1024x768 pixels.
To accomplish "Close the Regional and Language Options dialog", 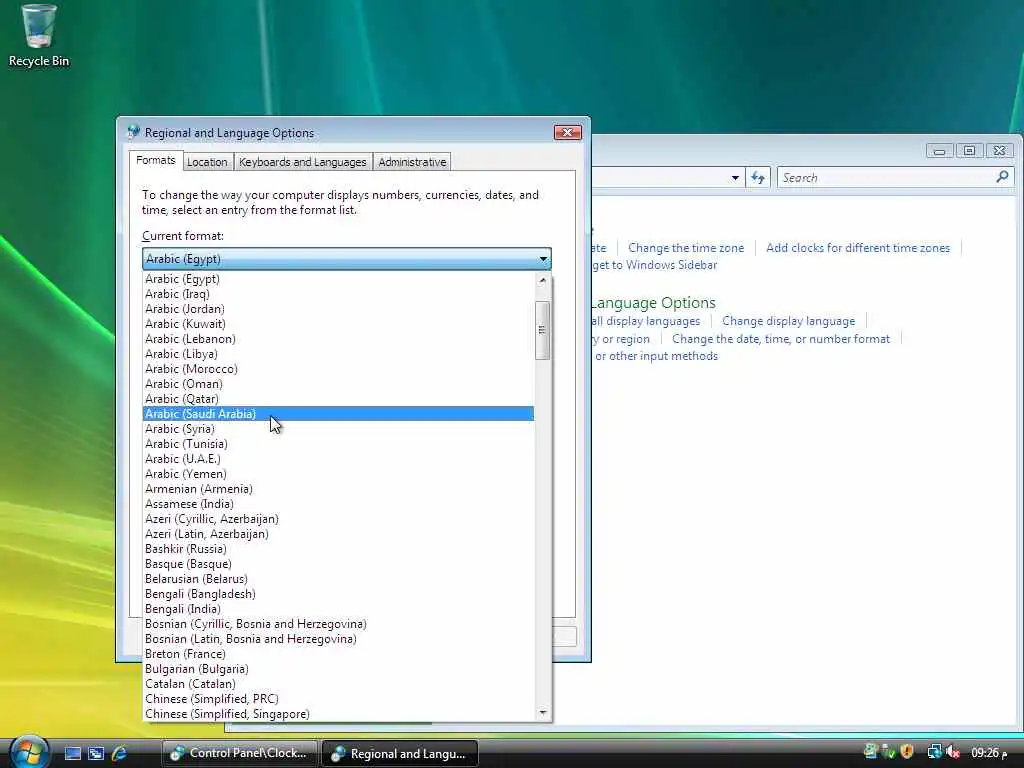I will 568,133.
